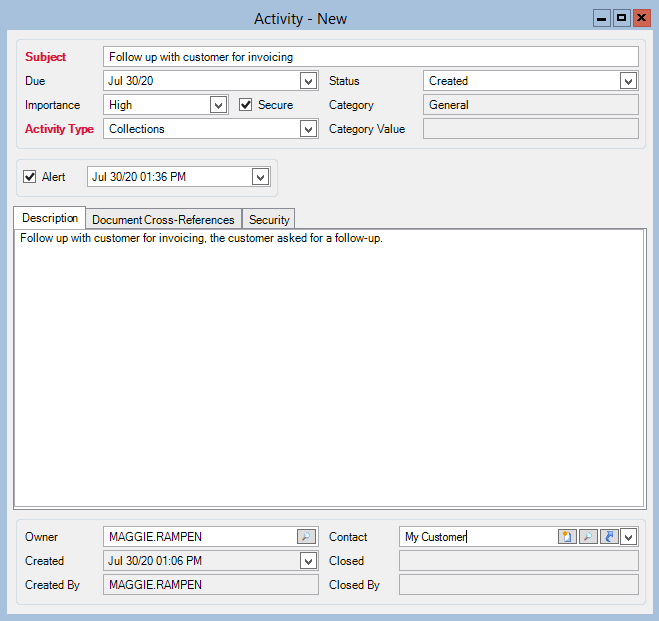This screenshot has height=621, width=659.
Task: Click the blue arrow icon in Contact field
Action: pos(608,537)
